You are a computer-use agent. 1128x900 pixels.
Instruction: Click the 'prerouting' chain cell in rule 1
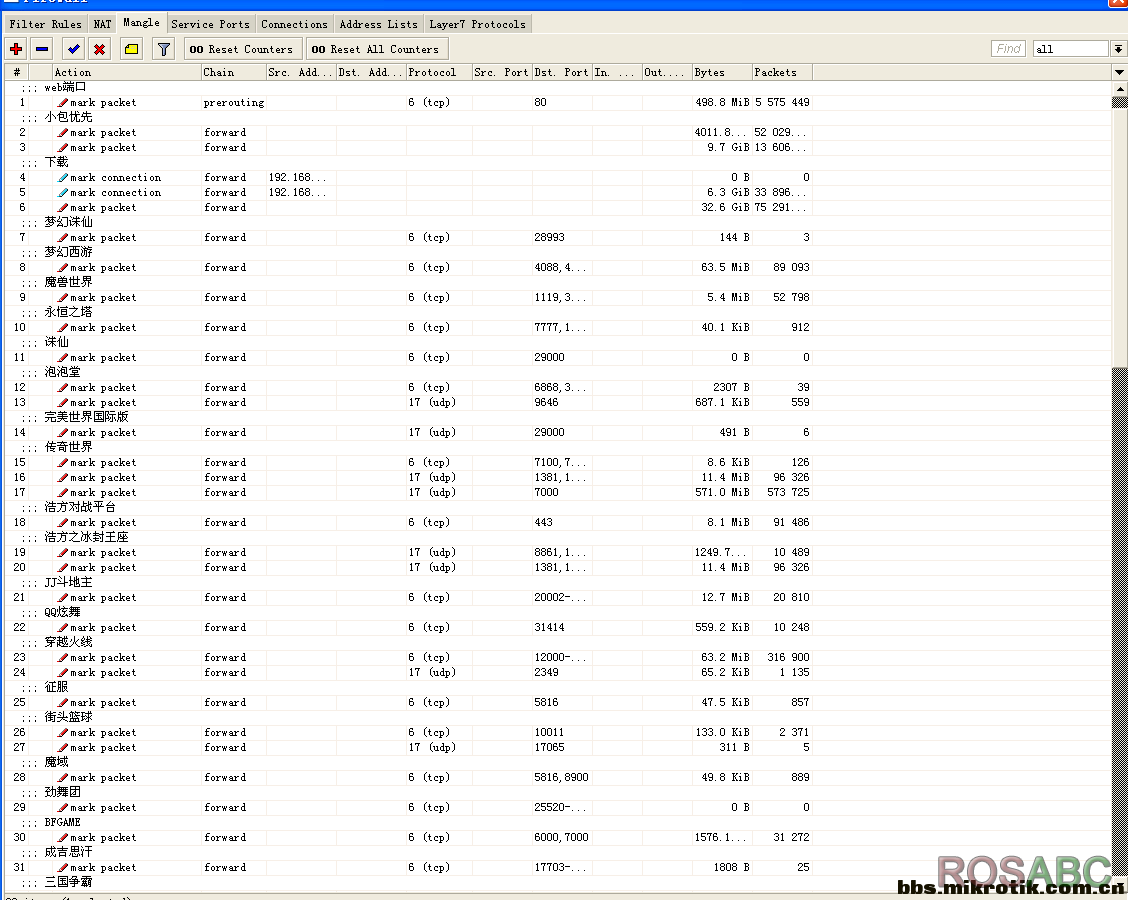click(234, 103)
